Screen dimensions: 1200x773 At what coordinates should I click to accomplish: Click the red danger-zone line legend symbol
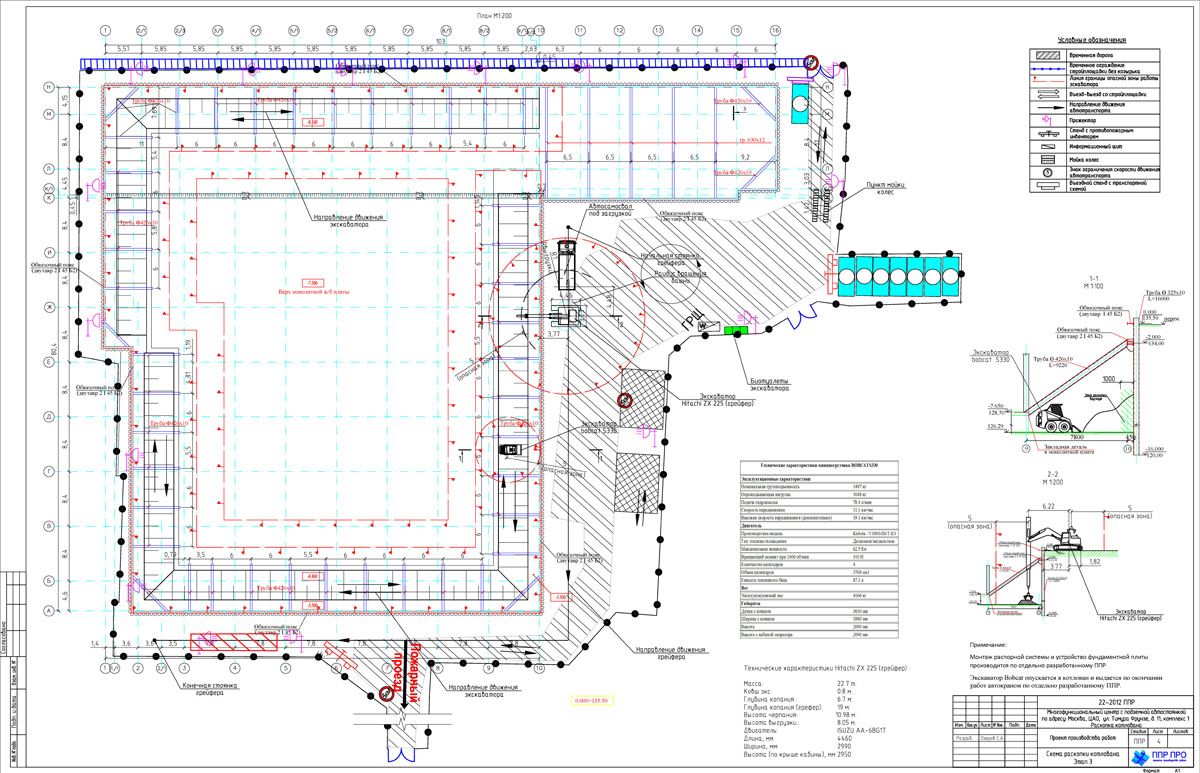[1048, 78]
